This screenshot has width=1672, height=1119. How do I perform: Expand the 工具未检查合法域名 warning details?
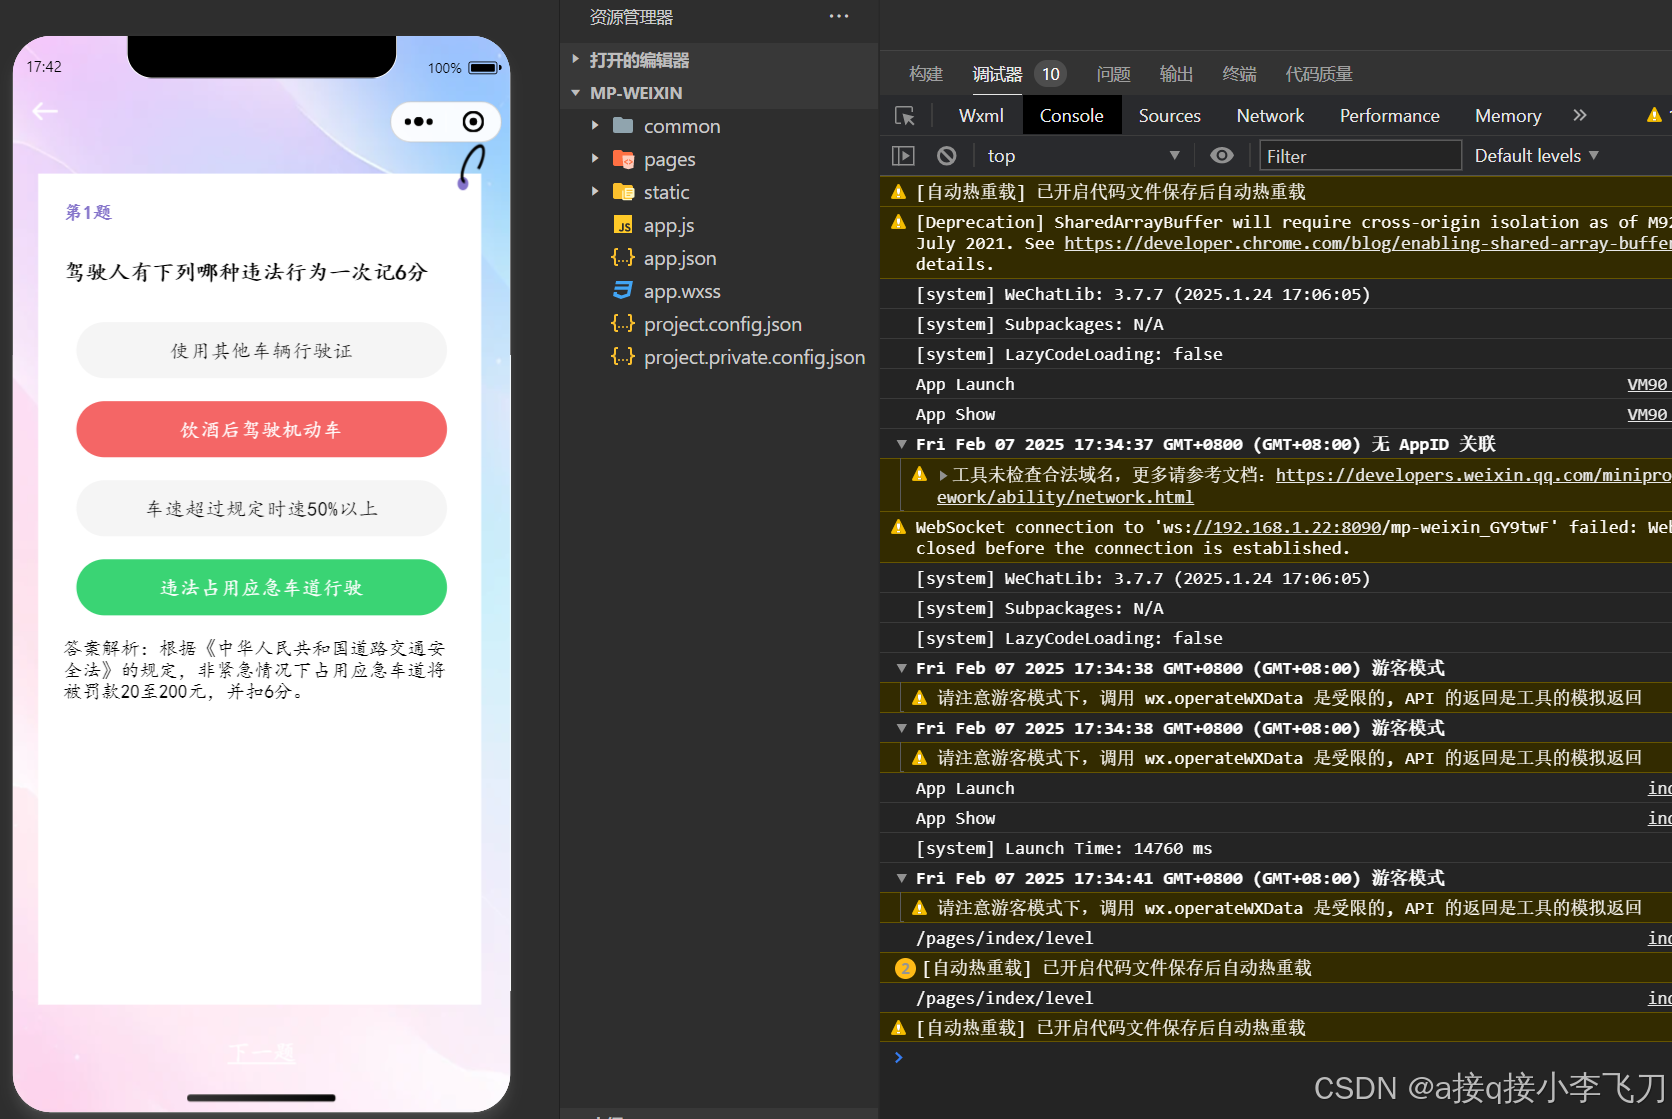tap(943, 475)
